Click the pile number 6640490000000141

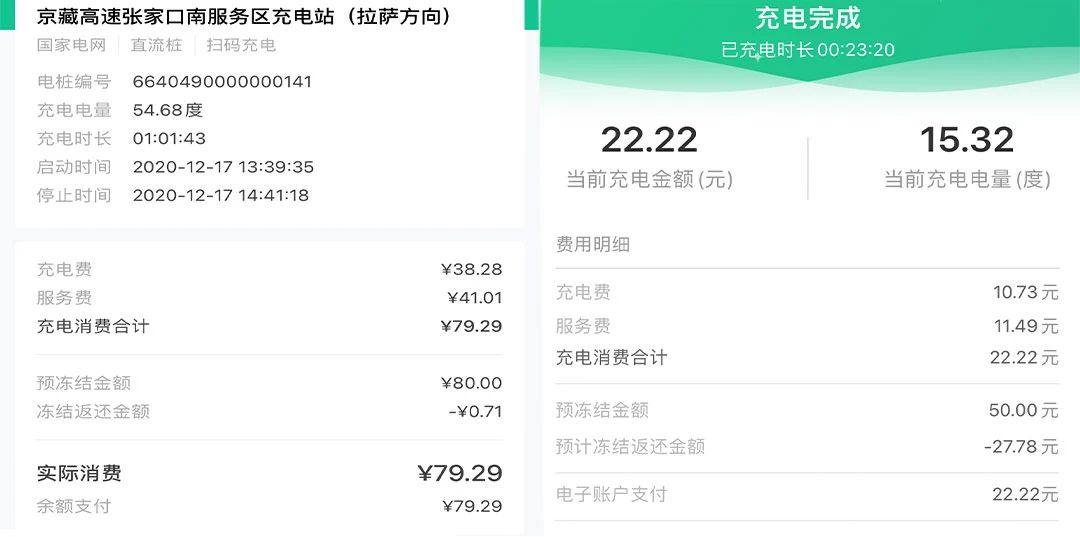222,82
